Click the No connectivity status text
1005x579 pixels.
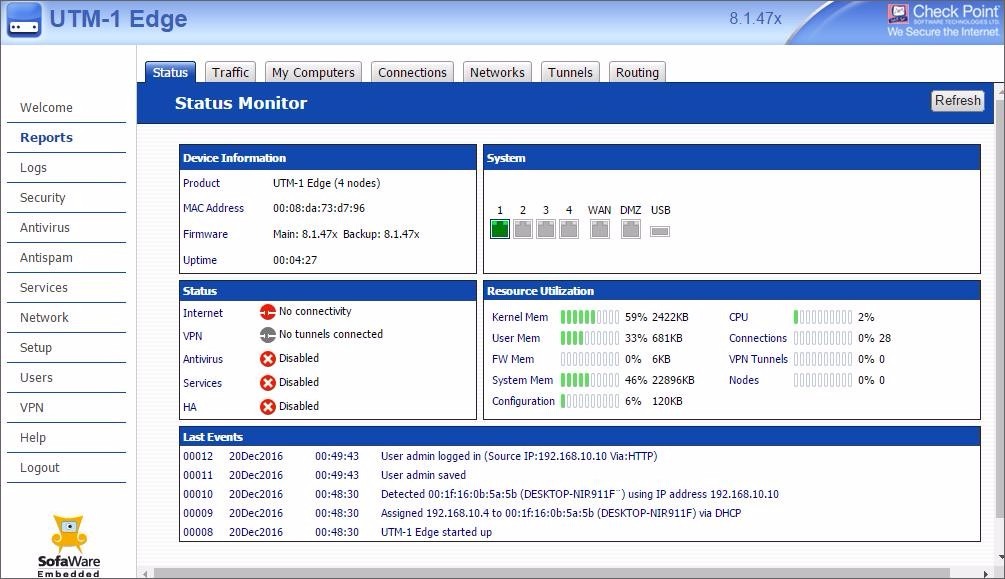[x=315, y=312]
